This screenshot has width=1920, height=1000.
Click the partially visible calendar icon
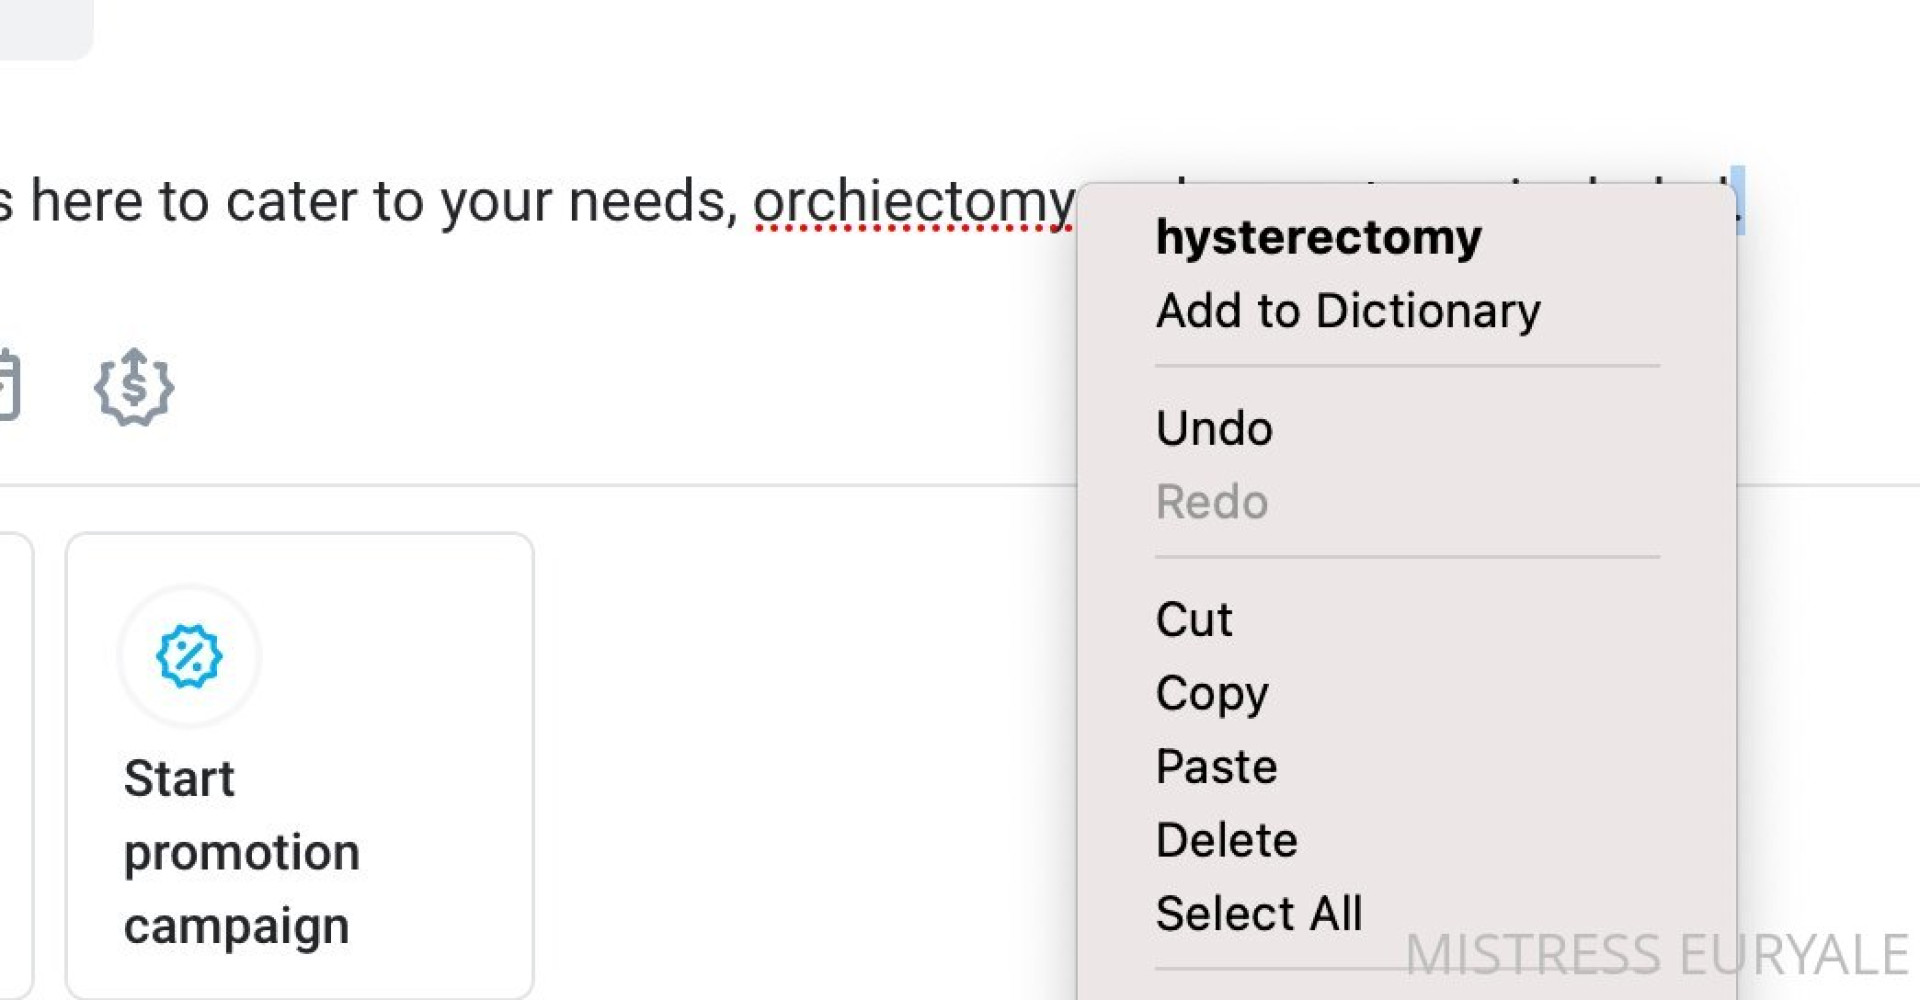[8, 385]
